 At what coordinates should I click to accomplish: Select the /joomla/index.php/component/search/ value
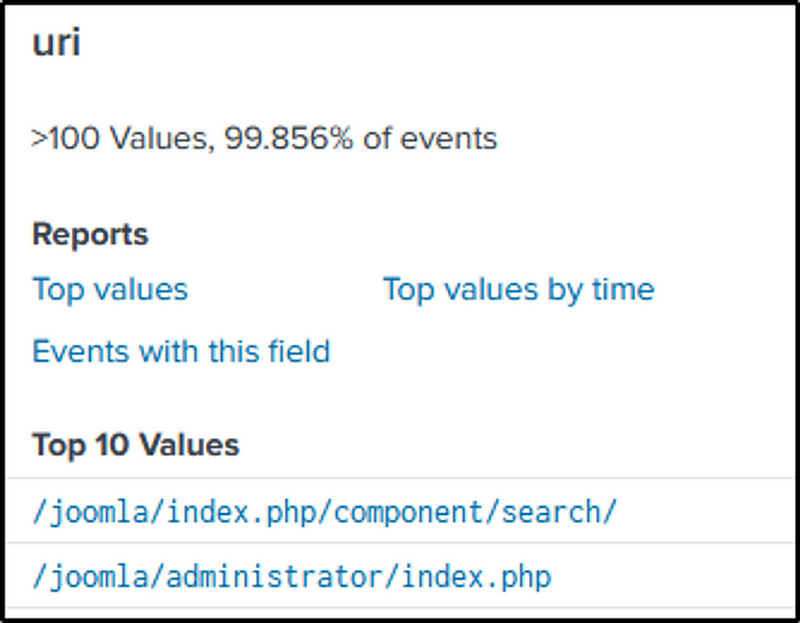tap(325, 512)
